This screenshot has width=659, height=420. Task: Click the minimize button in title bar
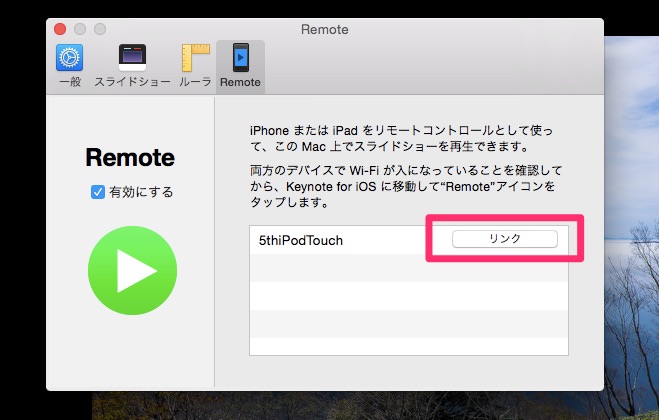click(x=80, y=29)
